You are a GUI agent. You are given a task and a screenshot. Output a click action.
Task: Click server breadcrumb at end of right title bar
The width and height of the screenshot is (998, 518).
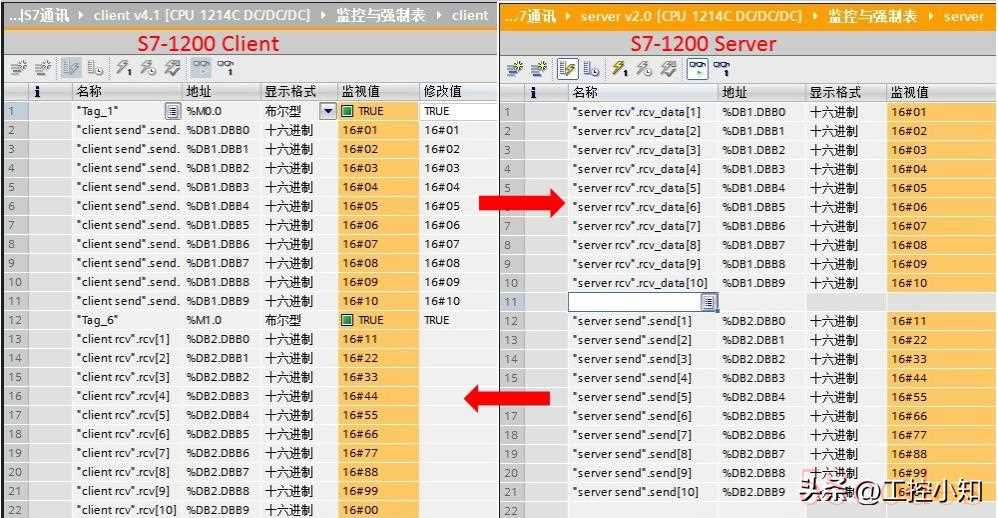tap(964, 17)
